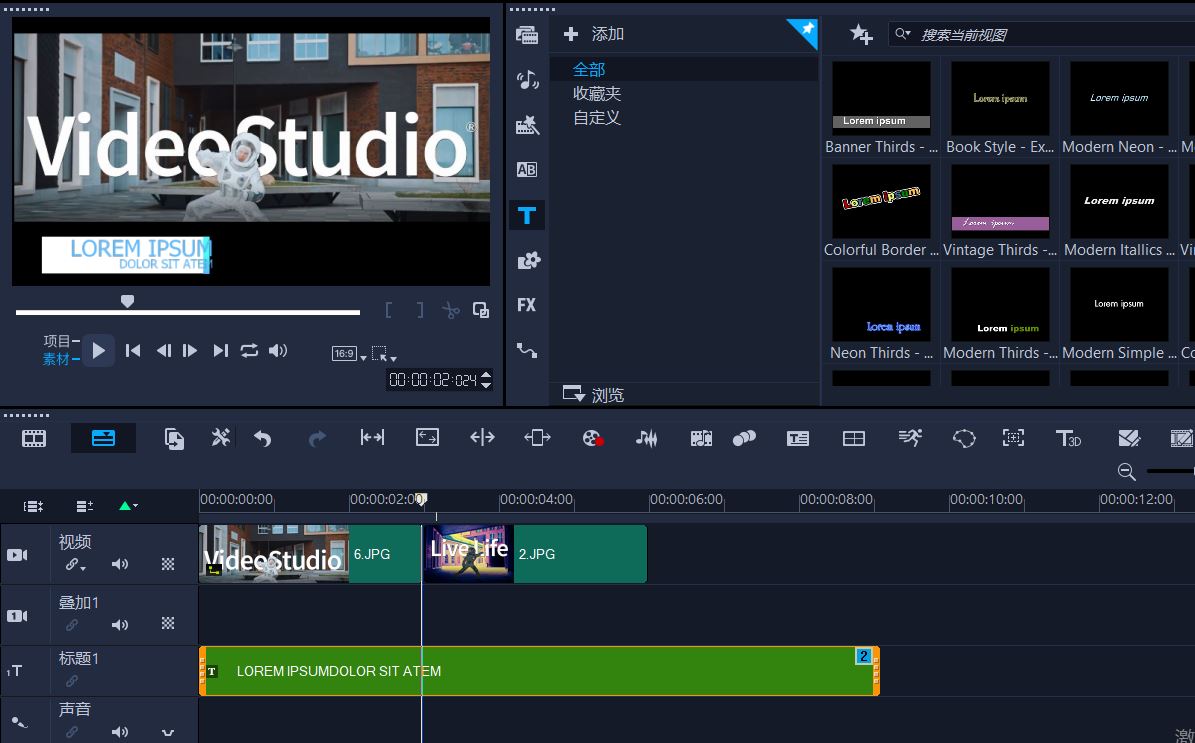Open the Overlay graphics library icon

528,261
